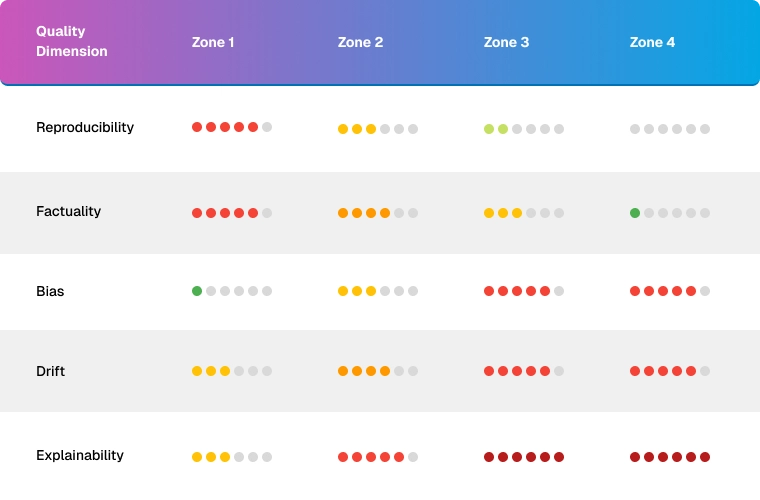Click Explainability Zone 4 dark red rating
The image size is (760, 500).
[670, 457]
